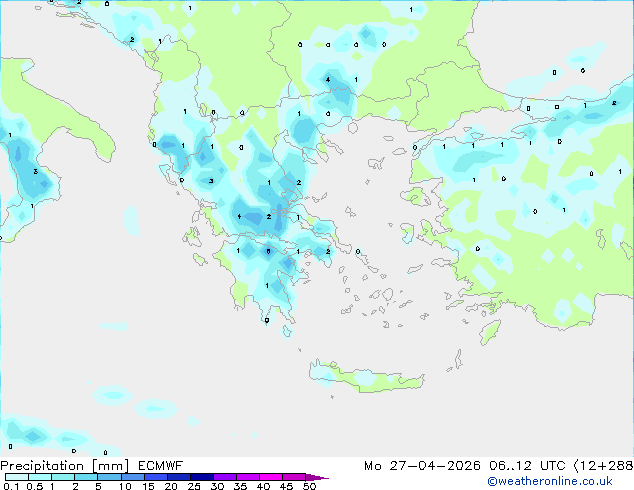Open the weatheronline.co.uk copyright link
The width and height of the screenshot is (634, 490).
pyautogui.click(x=550, y=481)
